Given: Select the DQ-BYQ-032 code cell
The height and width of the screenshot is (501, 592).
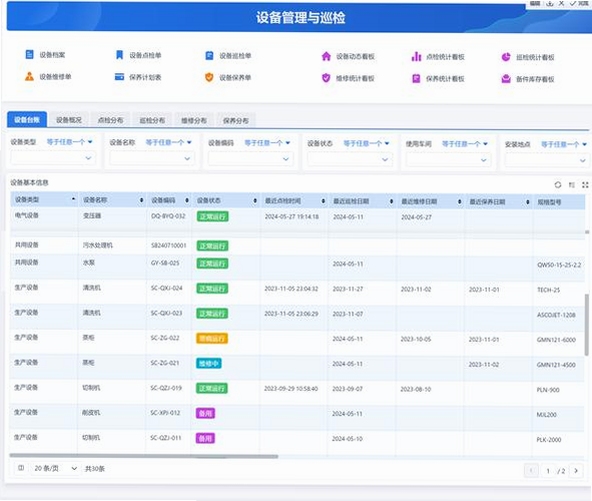Looking at the screenshot, I should [168, 216].
